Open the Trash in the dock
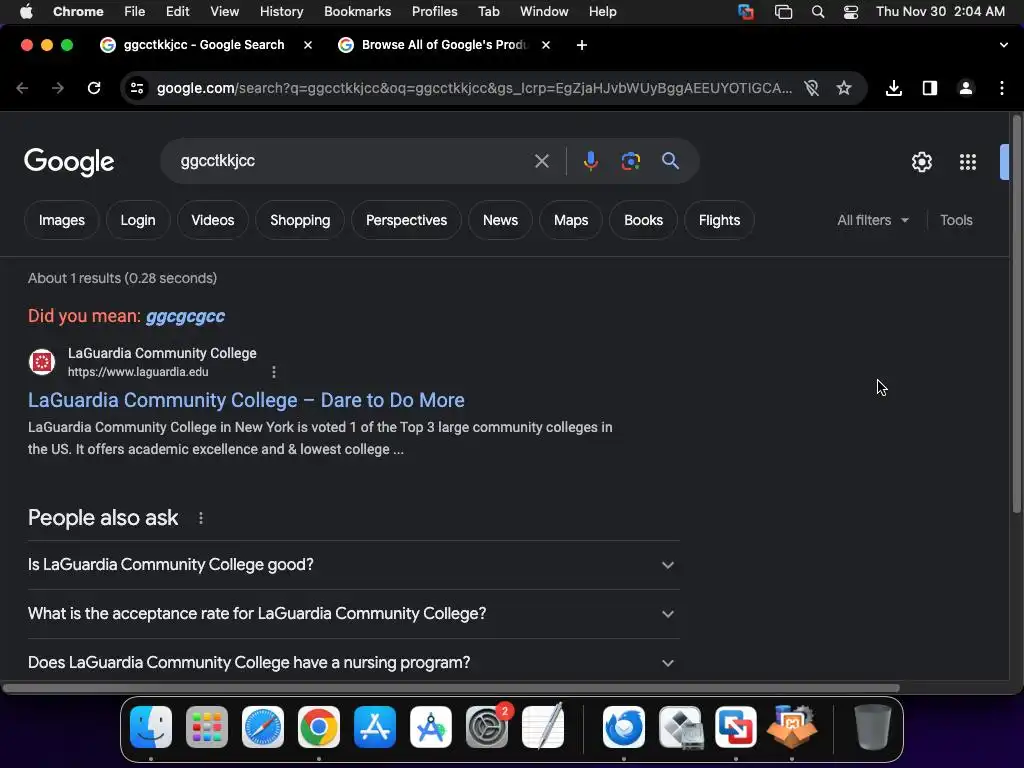The image size is (1024, 768). [x=872, y=727]
